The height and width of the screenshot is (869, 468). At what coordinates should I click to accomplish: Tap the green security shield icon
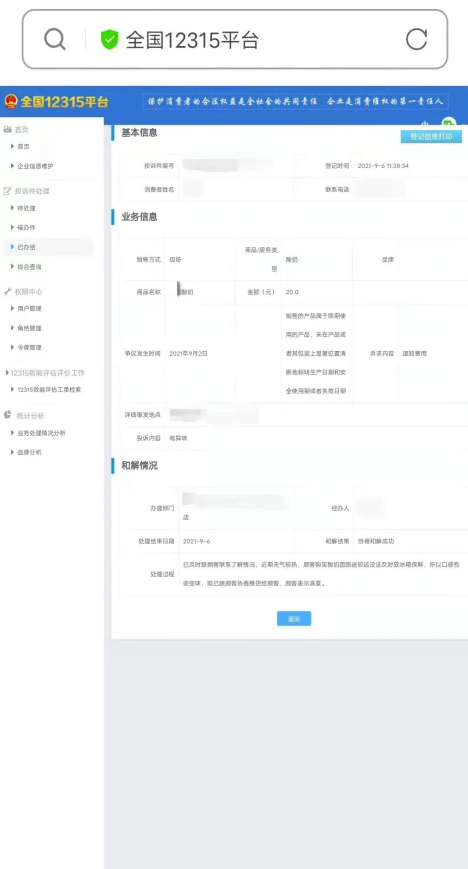point(109,40)
